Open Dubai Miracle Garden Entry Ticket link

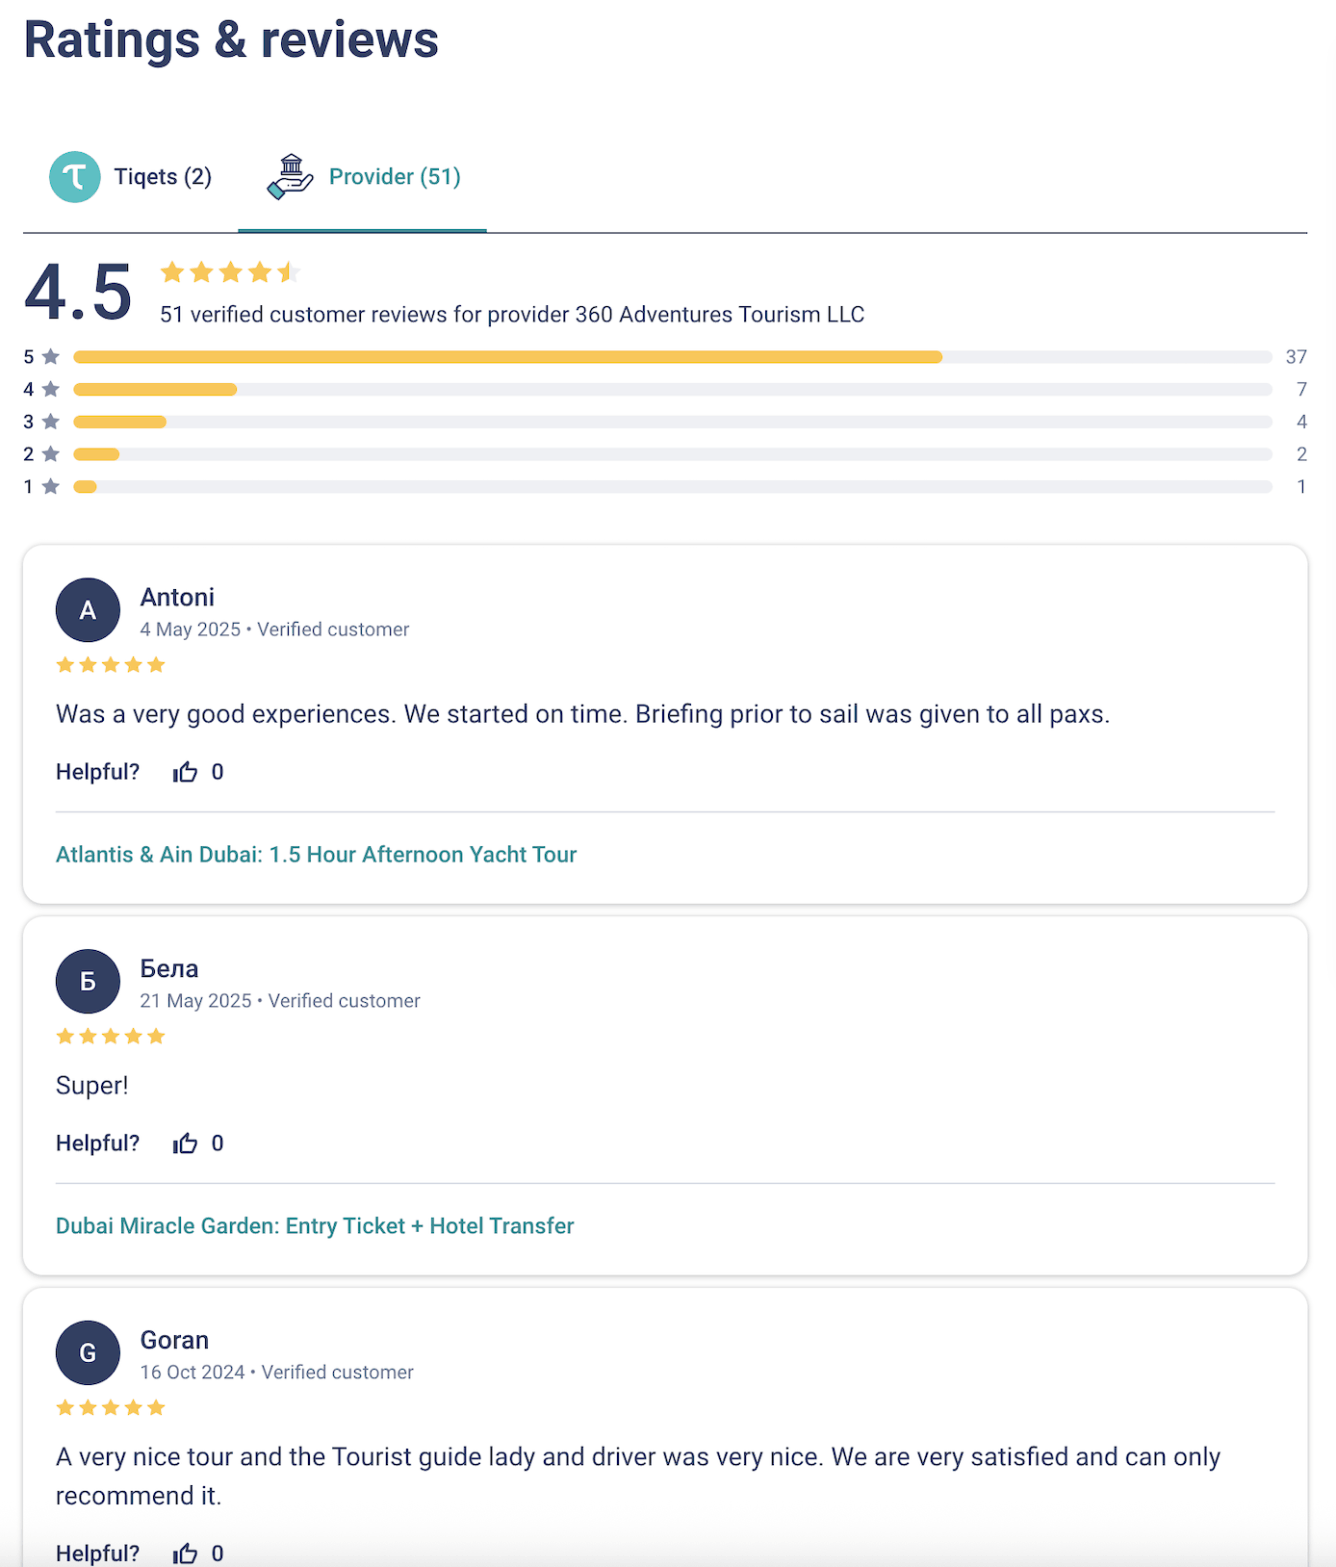[x=315, y=1226]
